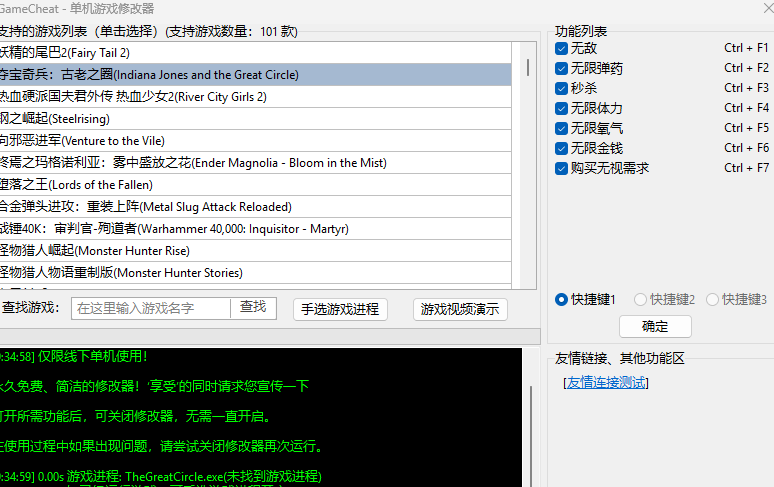Select Fairy Tail 2 in game list

click(x=255, y=53)
